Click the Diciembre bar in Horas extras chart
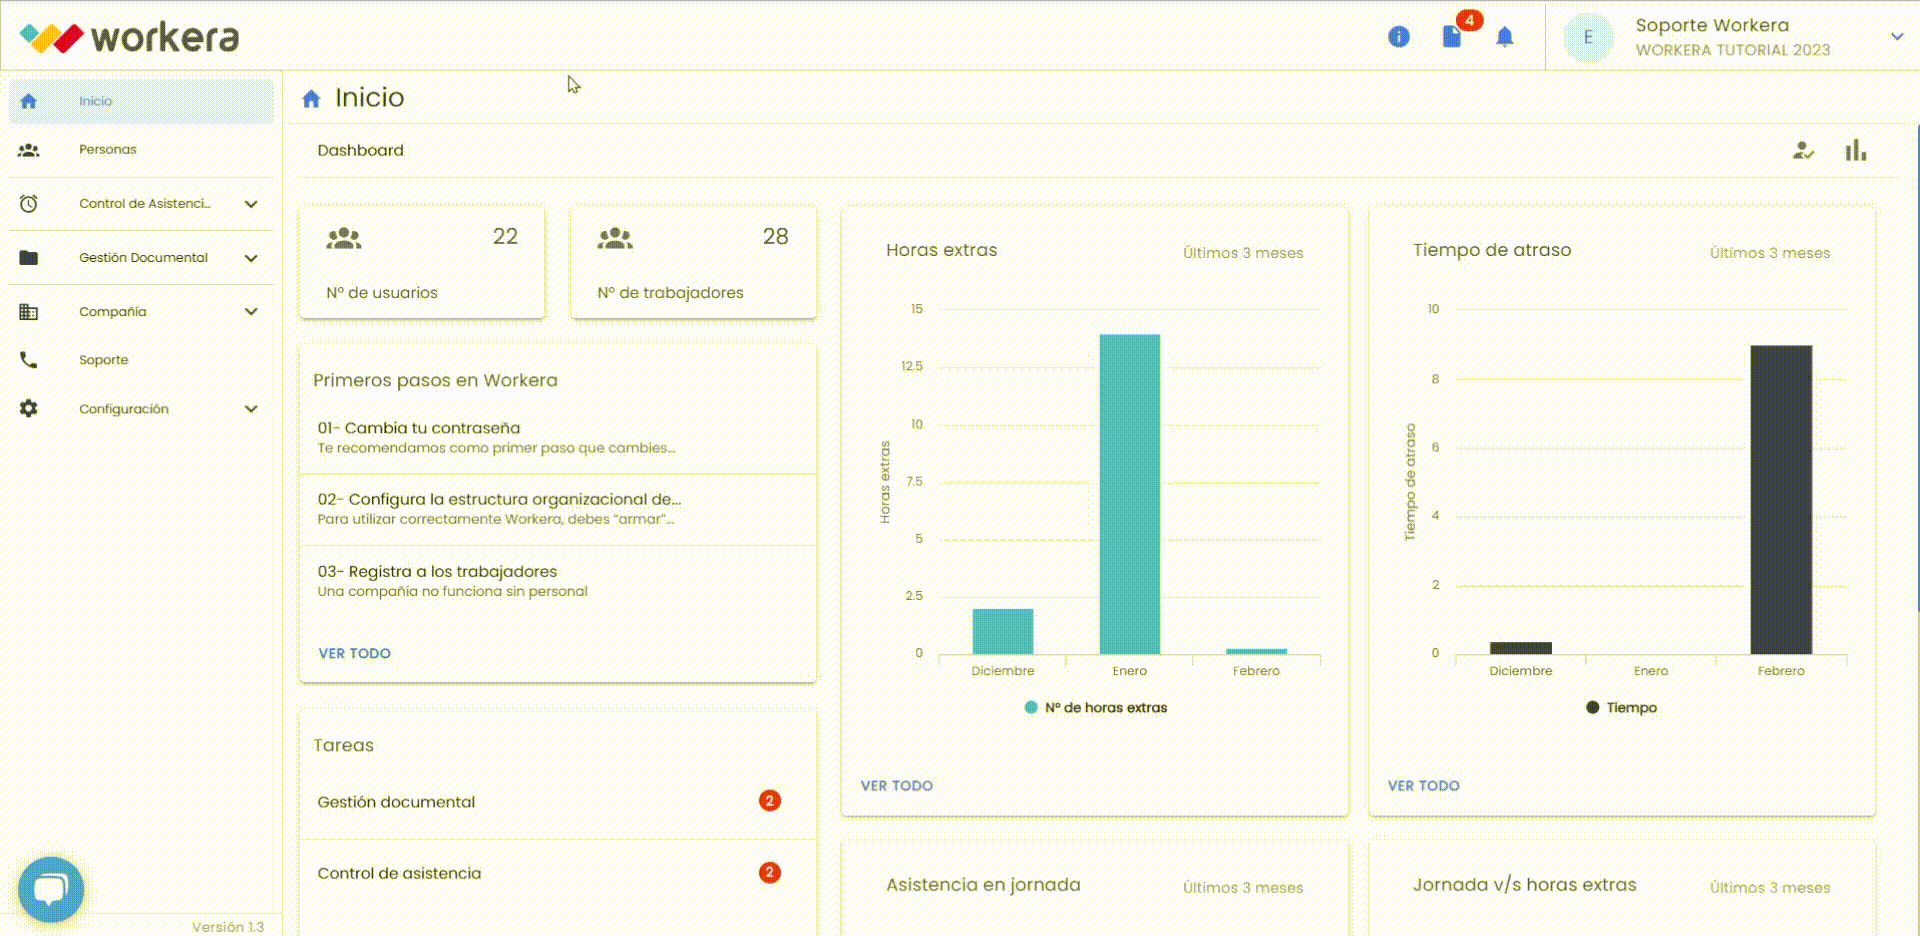The width and height of the screenshot is (1920, 936). click(1003, 631)
